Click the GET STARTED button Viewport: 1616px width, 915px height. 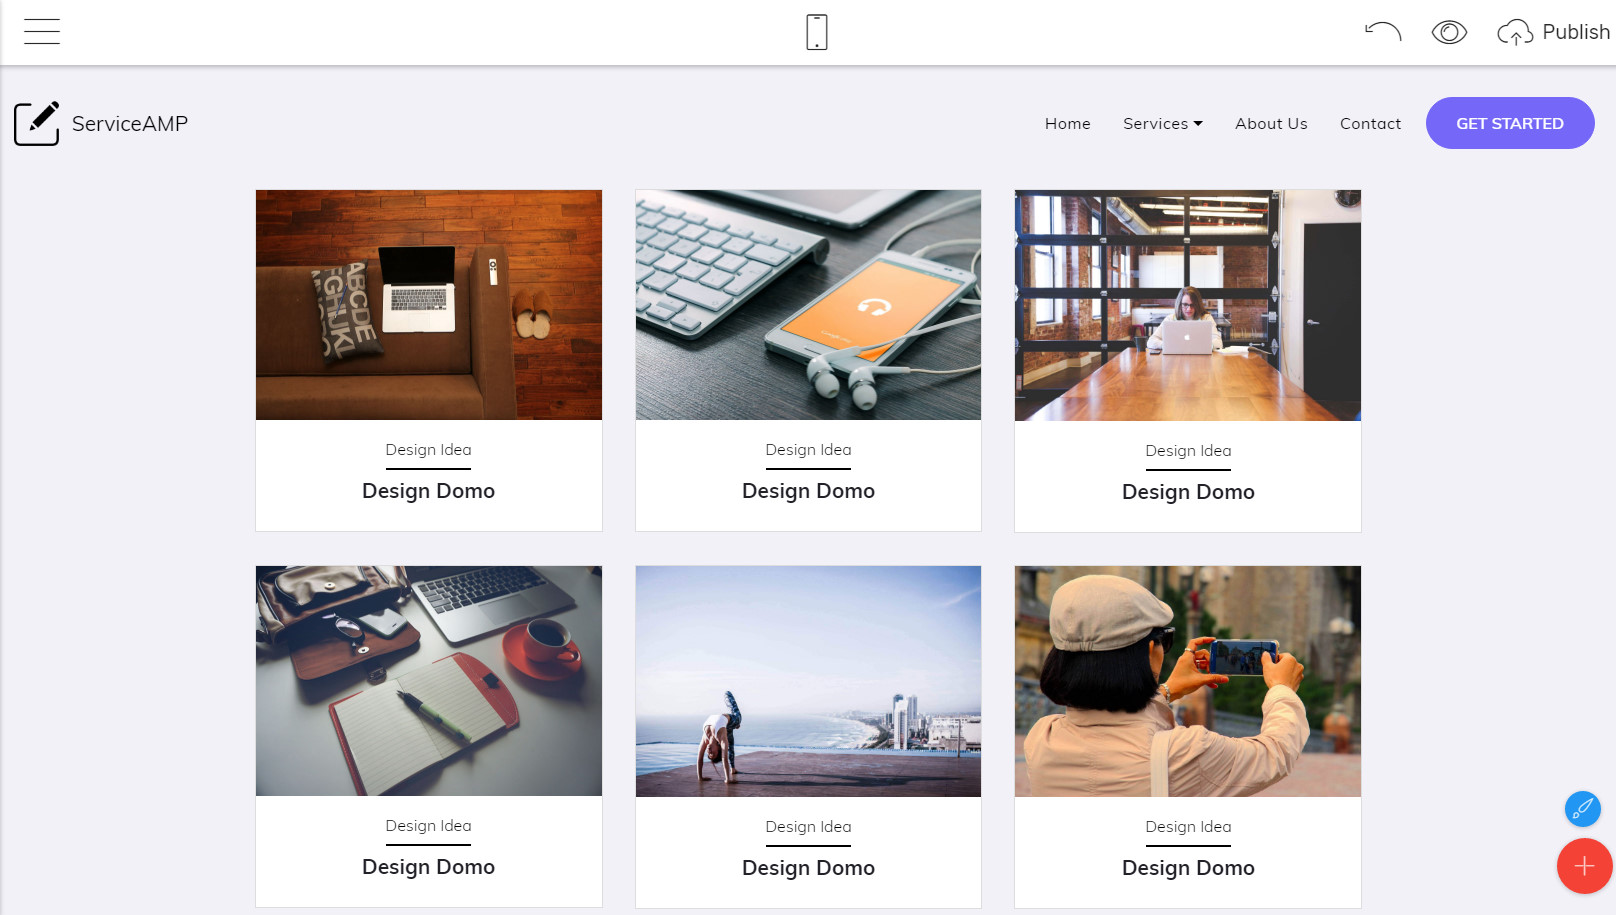click(1510, 123)
